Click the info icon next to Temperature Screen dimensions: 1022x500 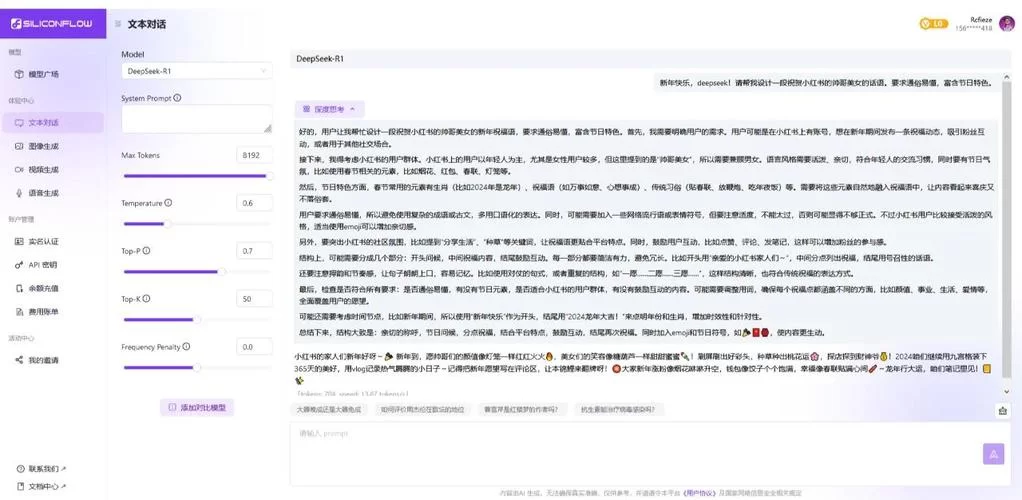coord(168,203)
